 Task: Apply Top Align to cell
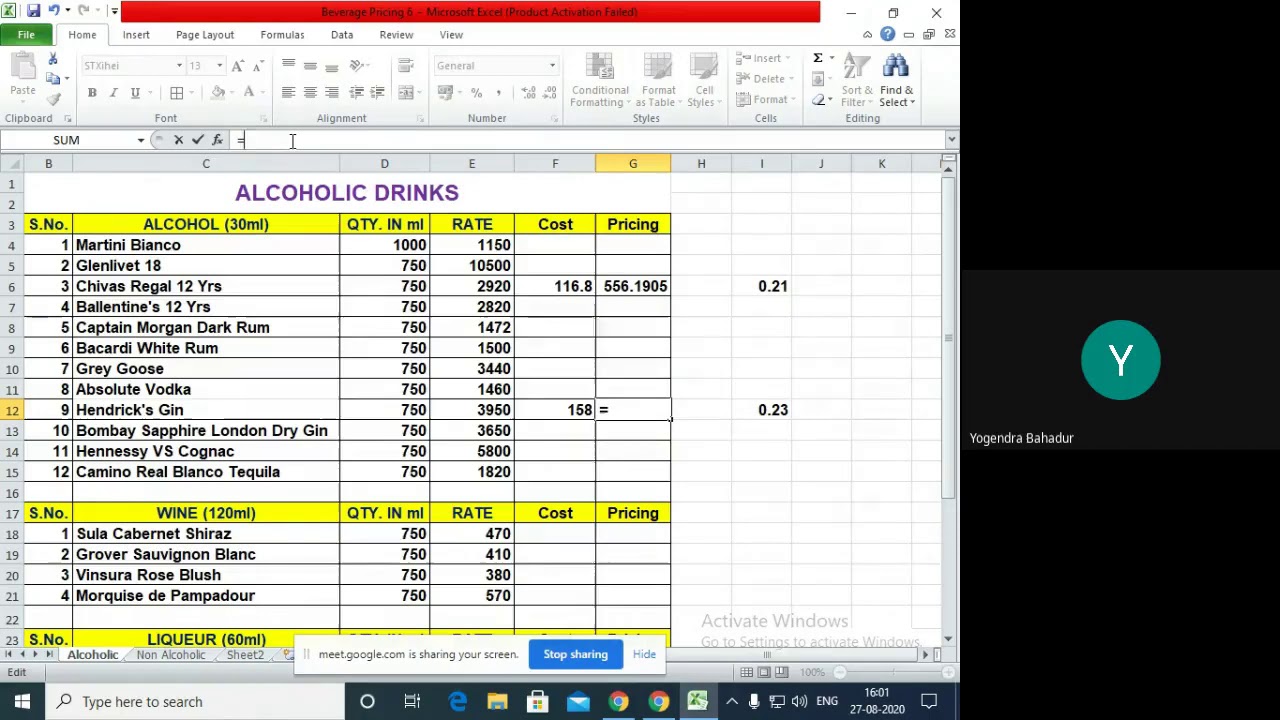coord(288,66)
